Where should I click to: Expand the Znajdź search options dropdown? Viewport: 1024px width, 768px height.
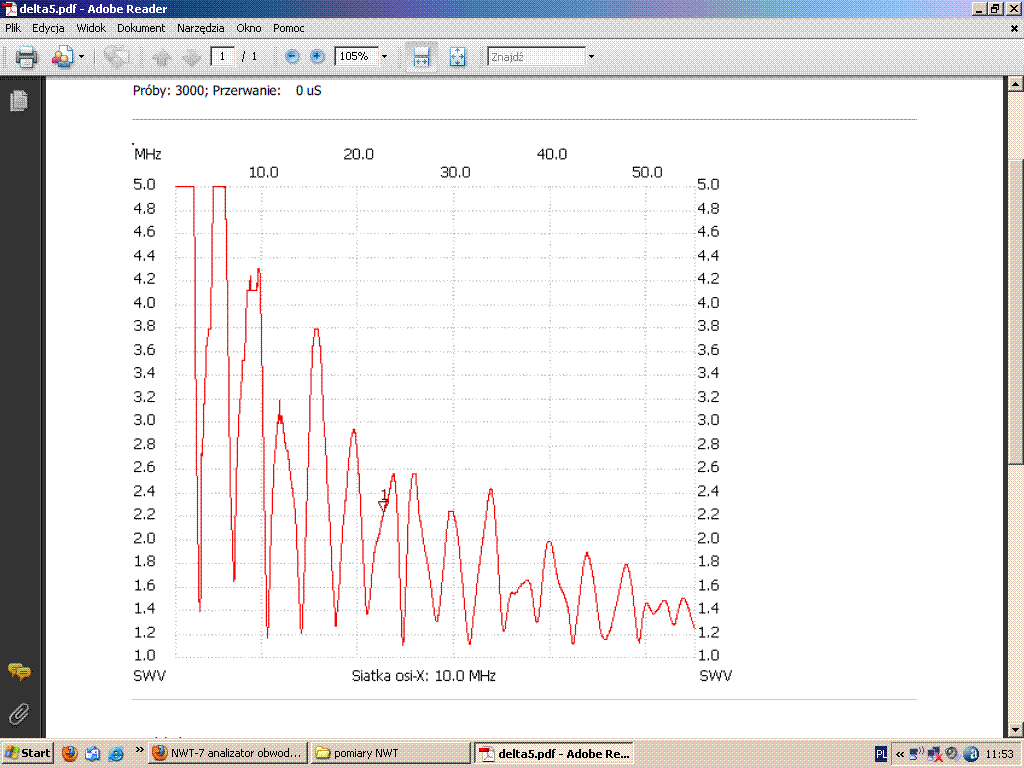click(591, 57)
